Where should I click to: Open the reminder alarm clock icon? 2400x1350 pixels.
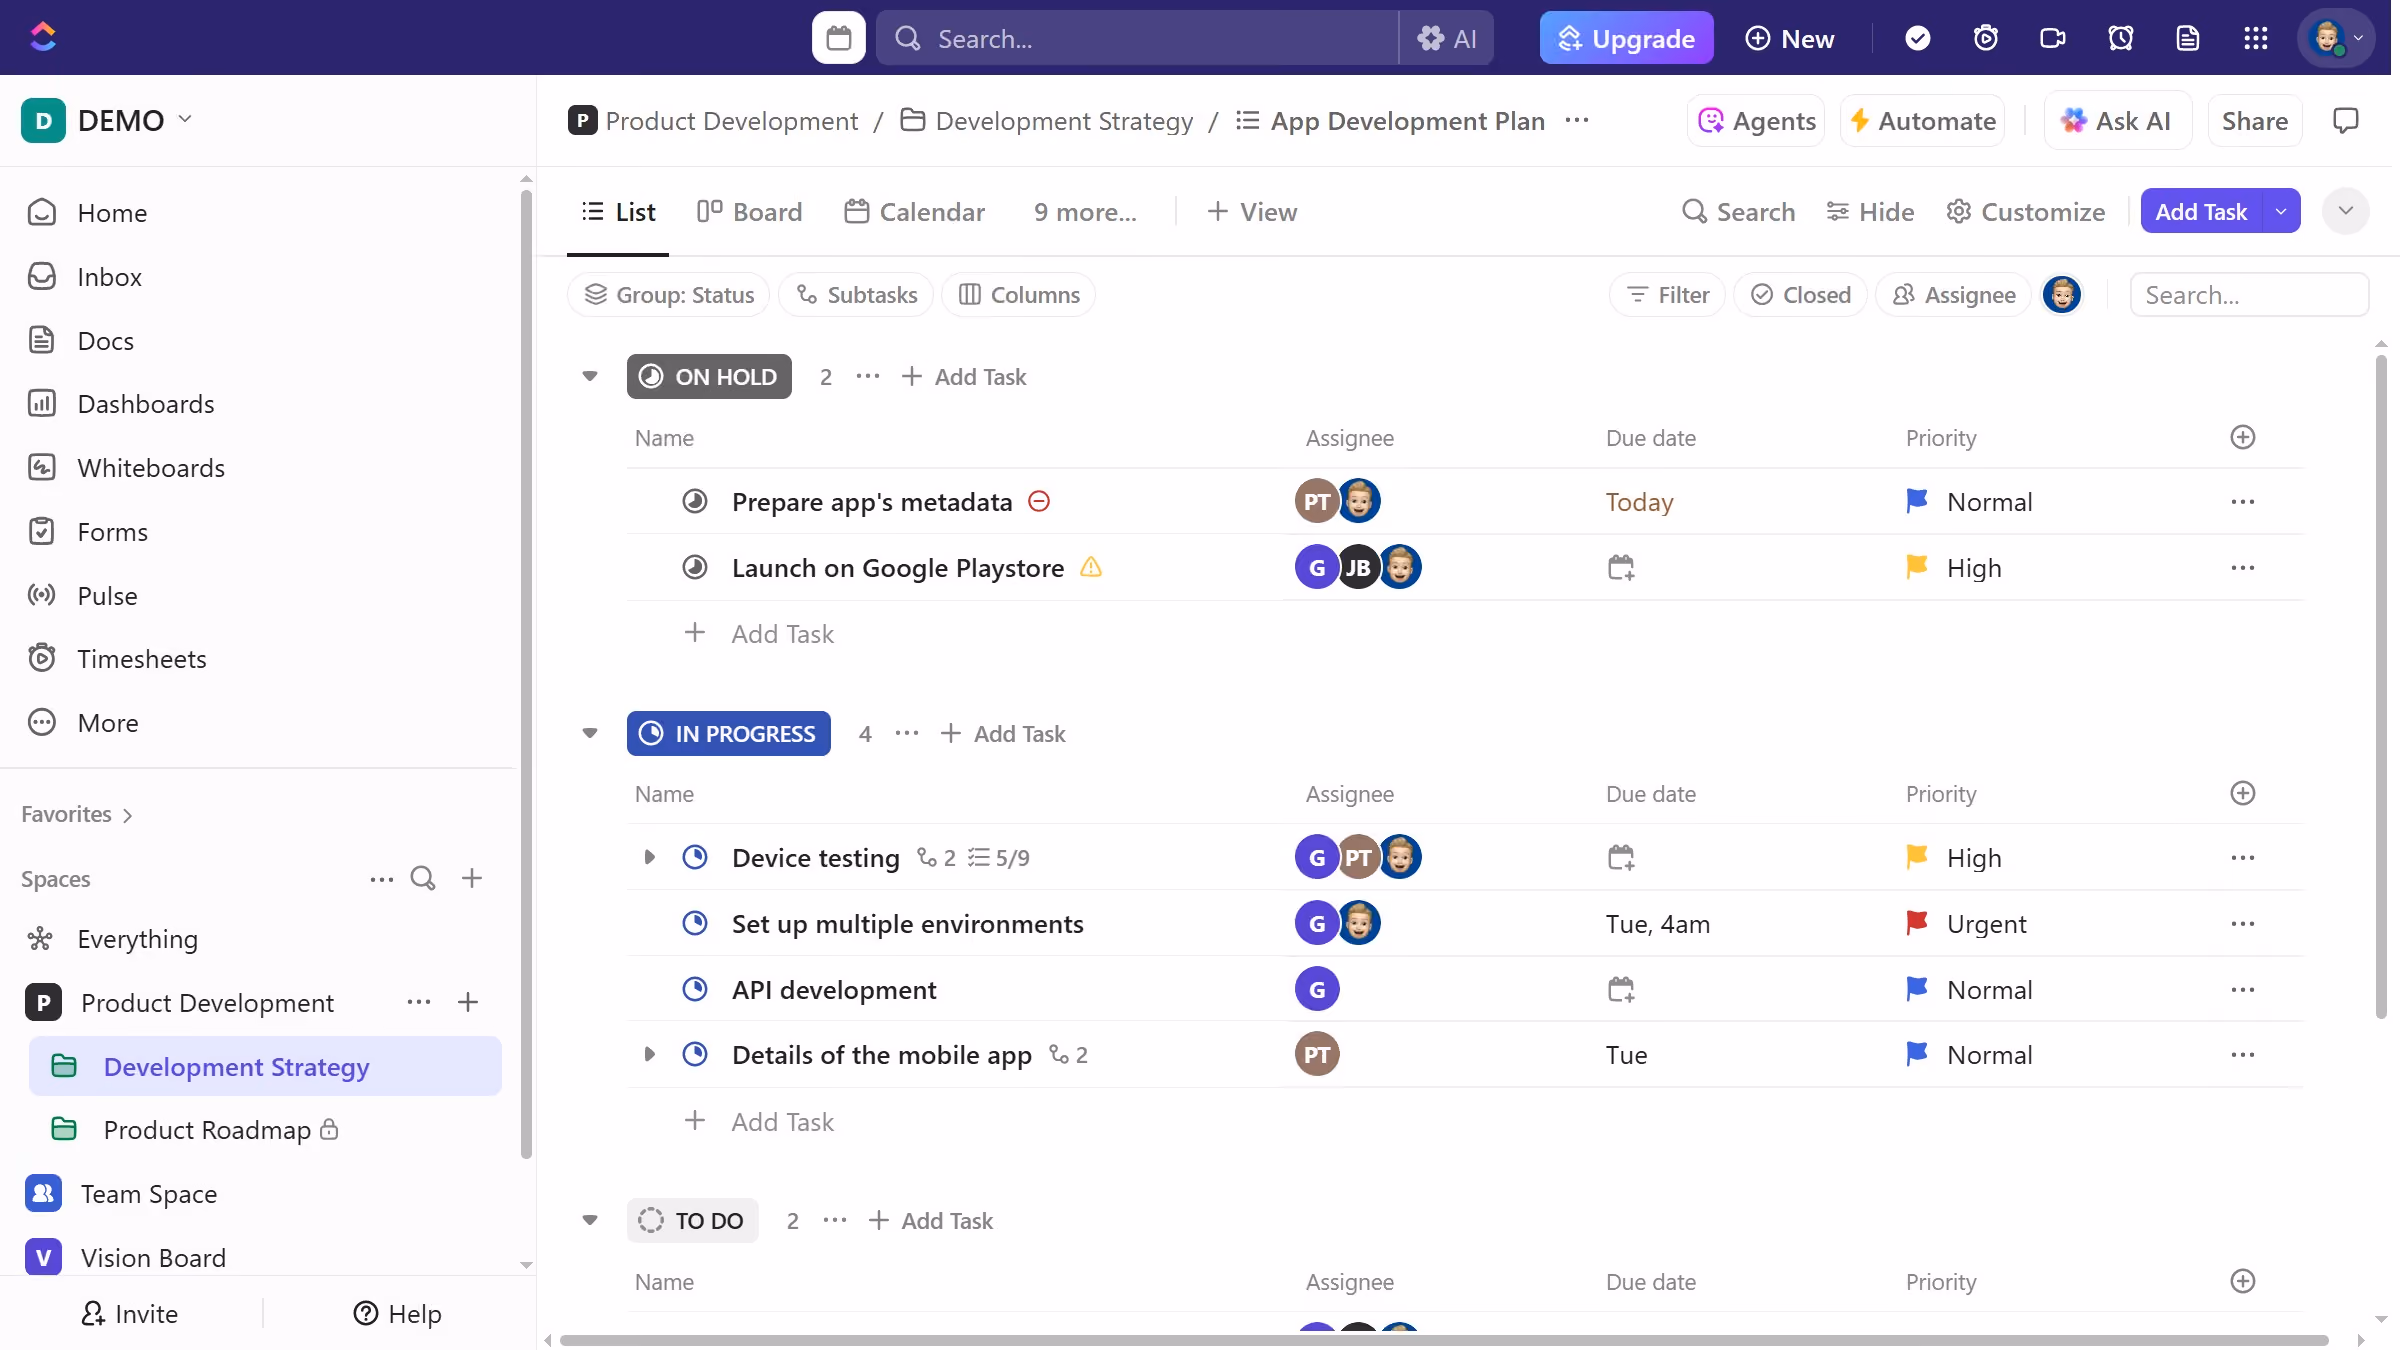pos(2120,38)
